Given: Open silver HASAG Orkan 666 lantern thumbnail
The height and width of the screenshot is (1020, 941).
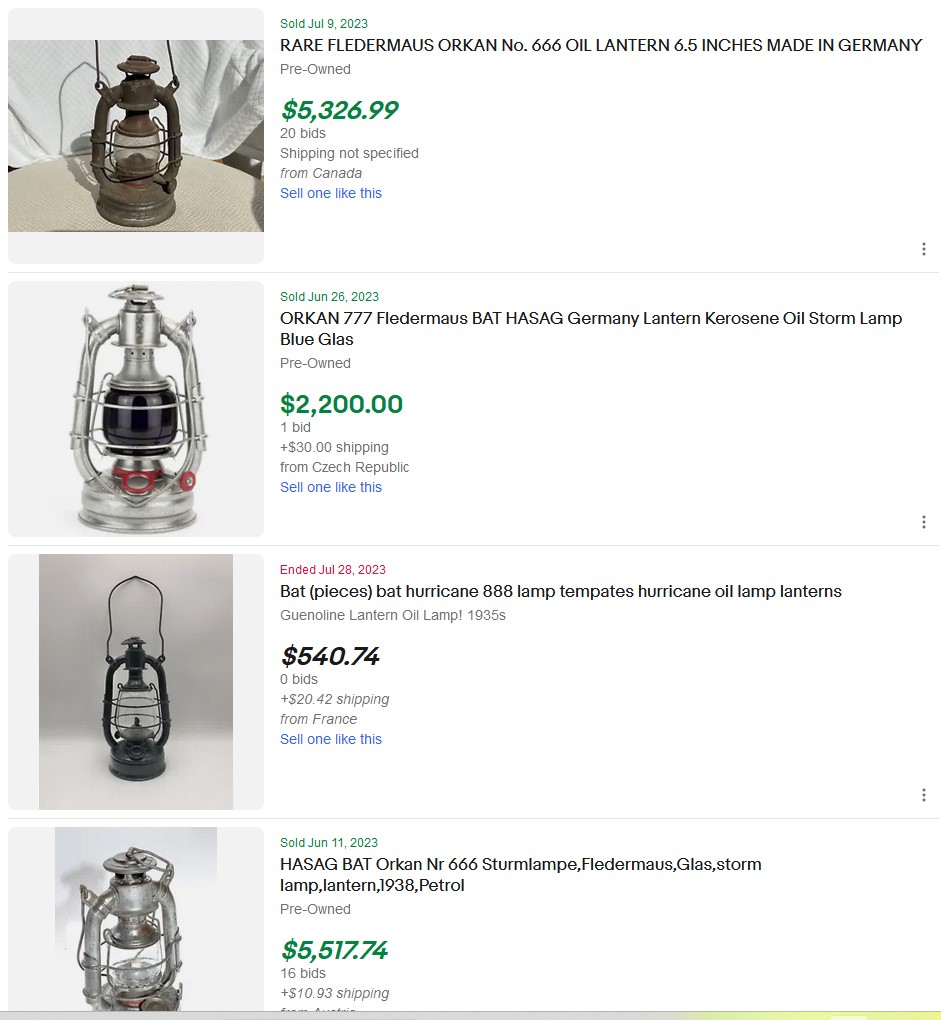Looking at the screenshot, I should coord(136,920).
